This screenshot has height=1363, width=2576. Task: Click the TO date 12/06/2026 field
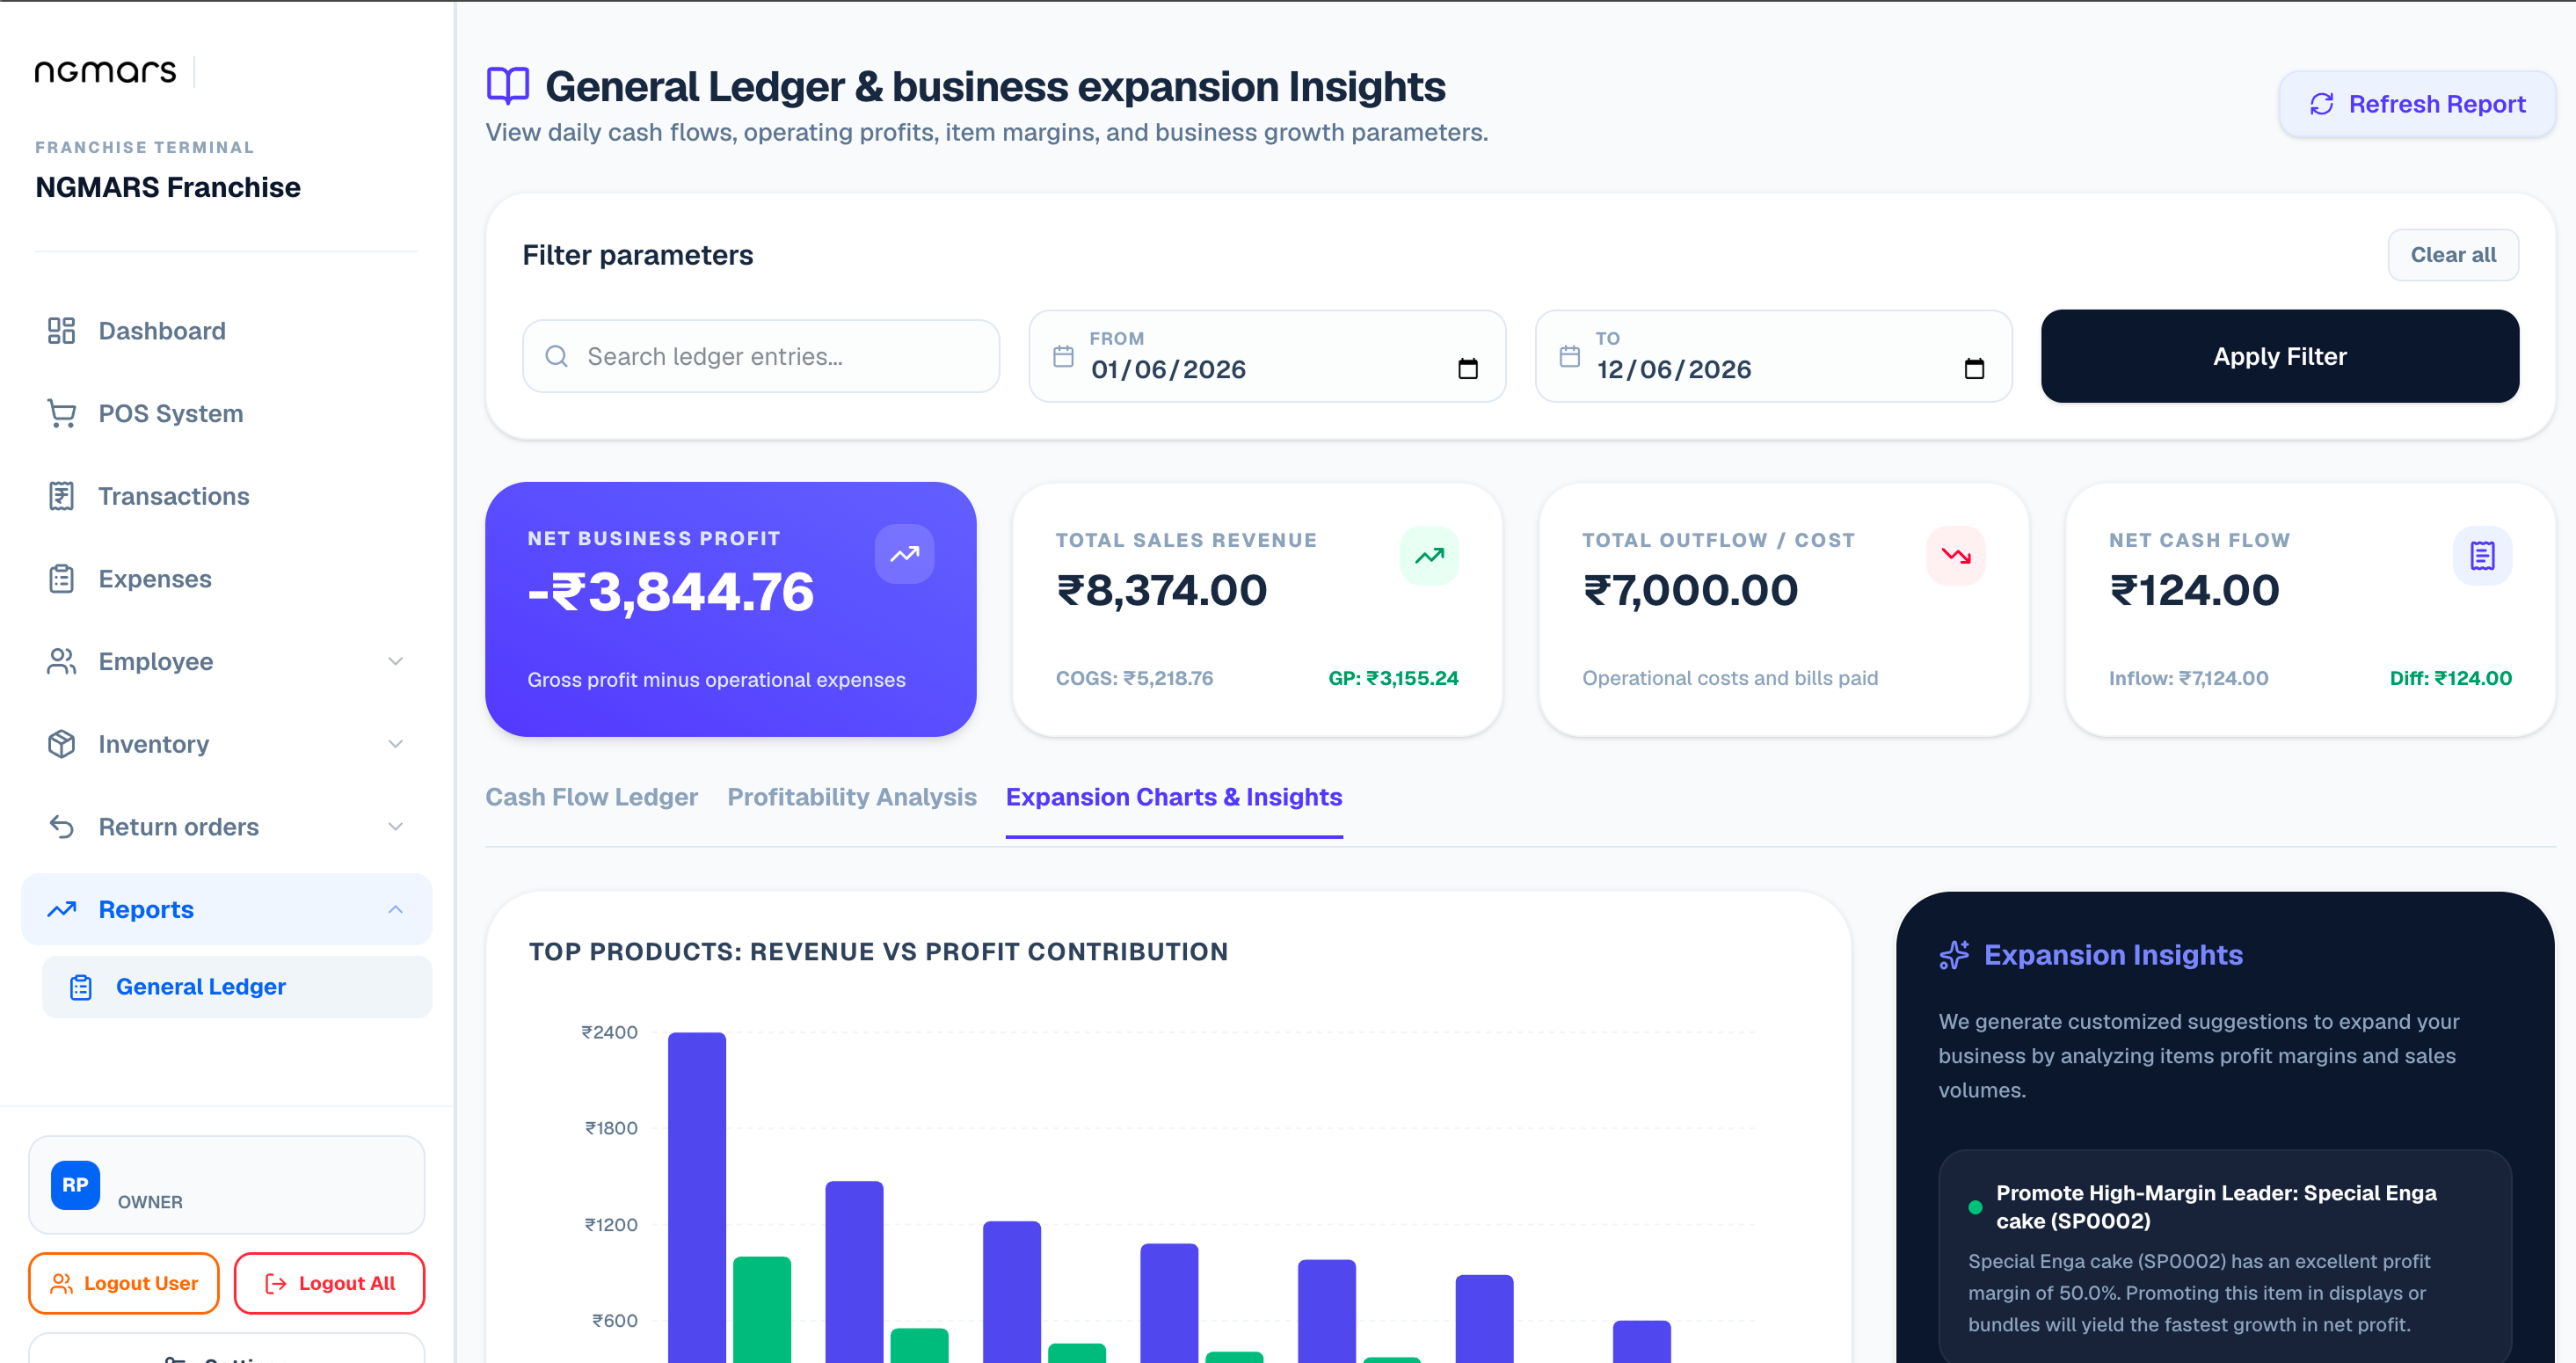(1774, 356)
